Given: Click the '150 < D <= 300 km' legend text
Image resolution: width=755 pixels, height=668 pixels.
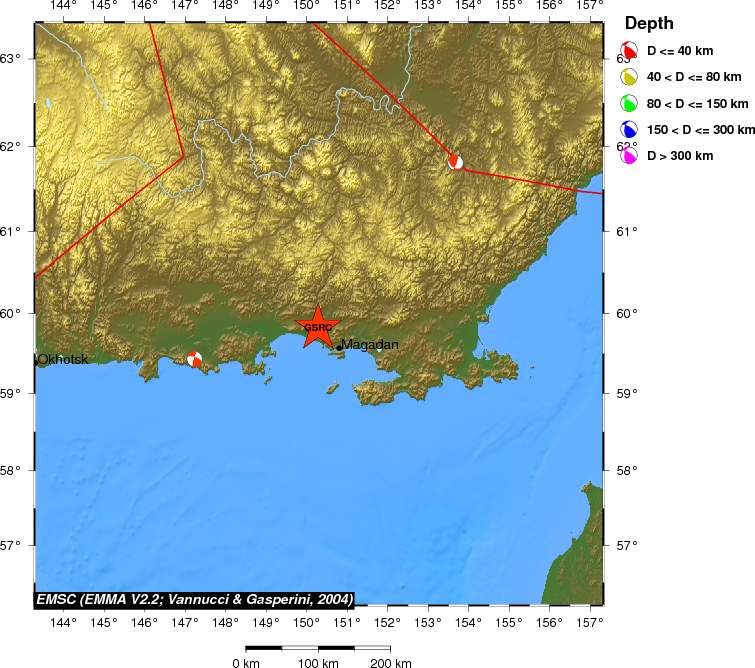Looking at the screenshot, I should pyautogui.click(x=701, y=130).
